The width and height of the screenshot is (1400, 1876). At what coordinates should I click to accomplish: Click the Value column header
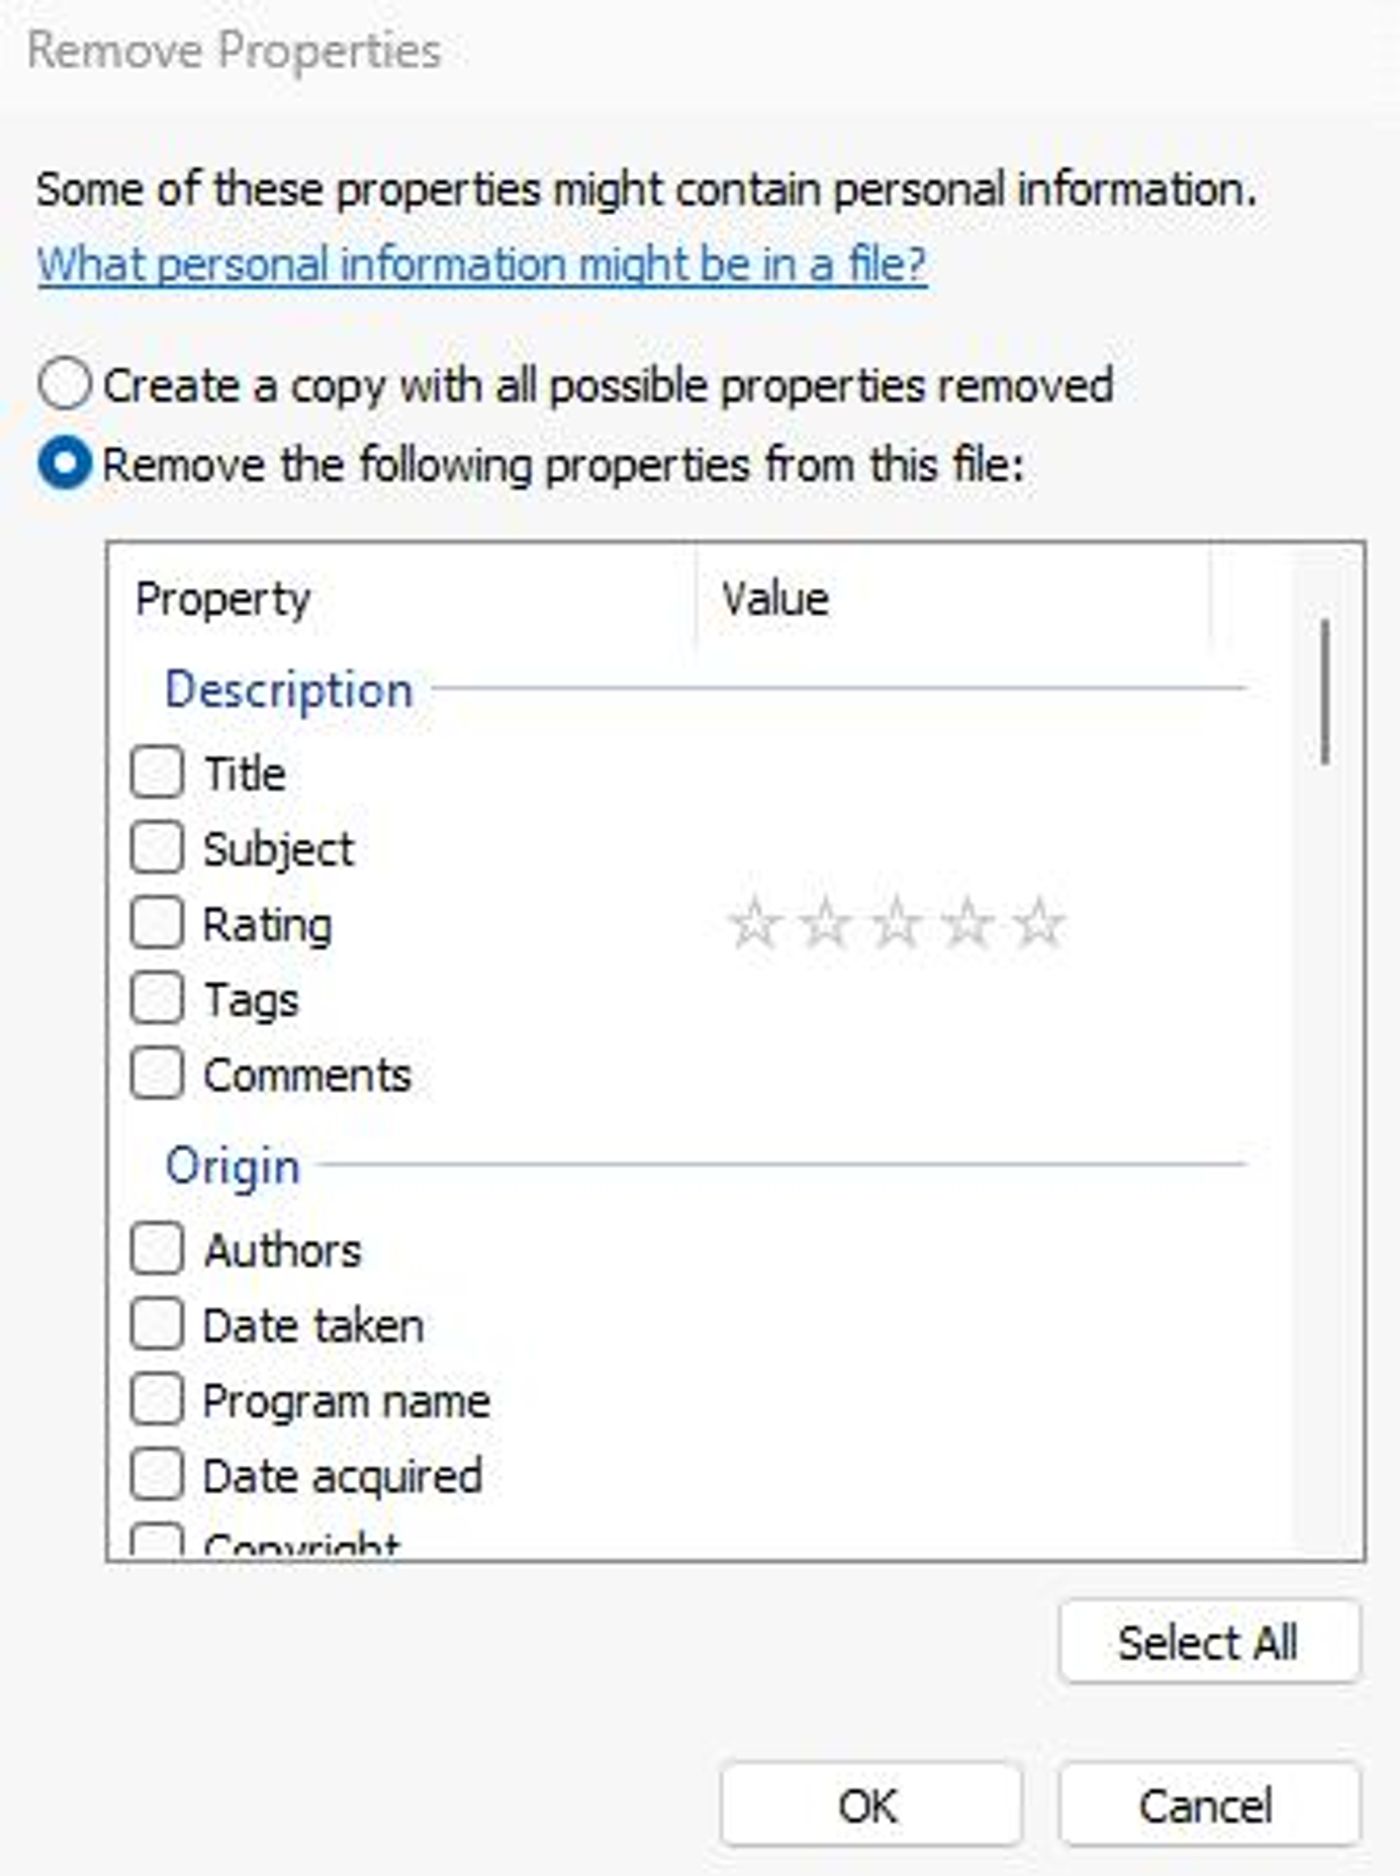[x=953, y=599]
